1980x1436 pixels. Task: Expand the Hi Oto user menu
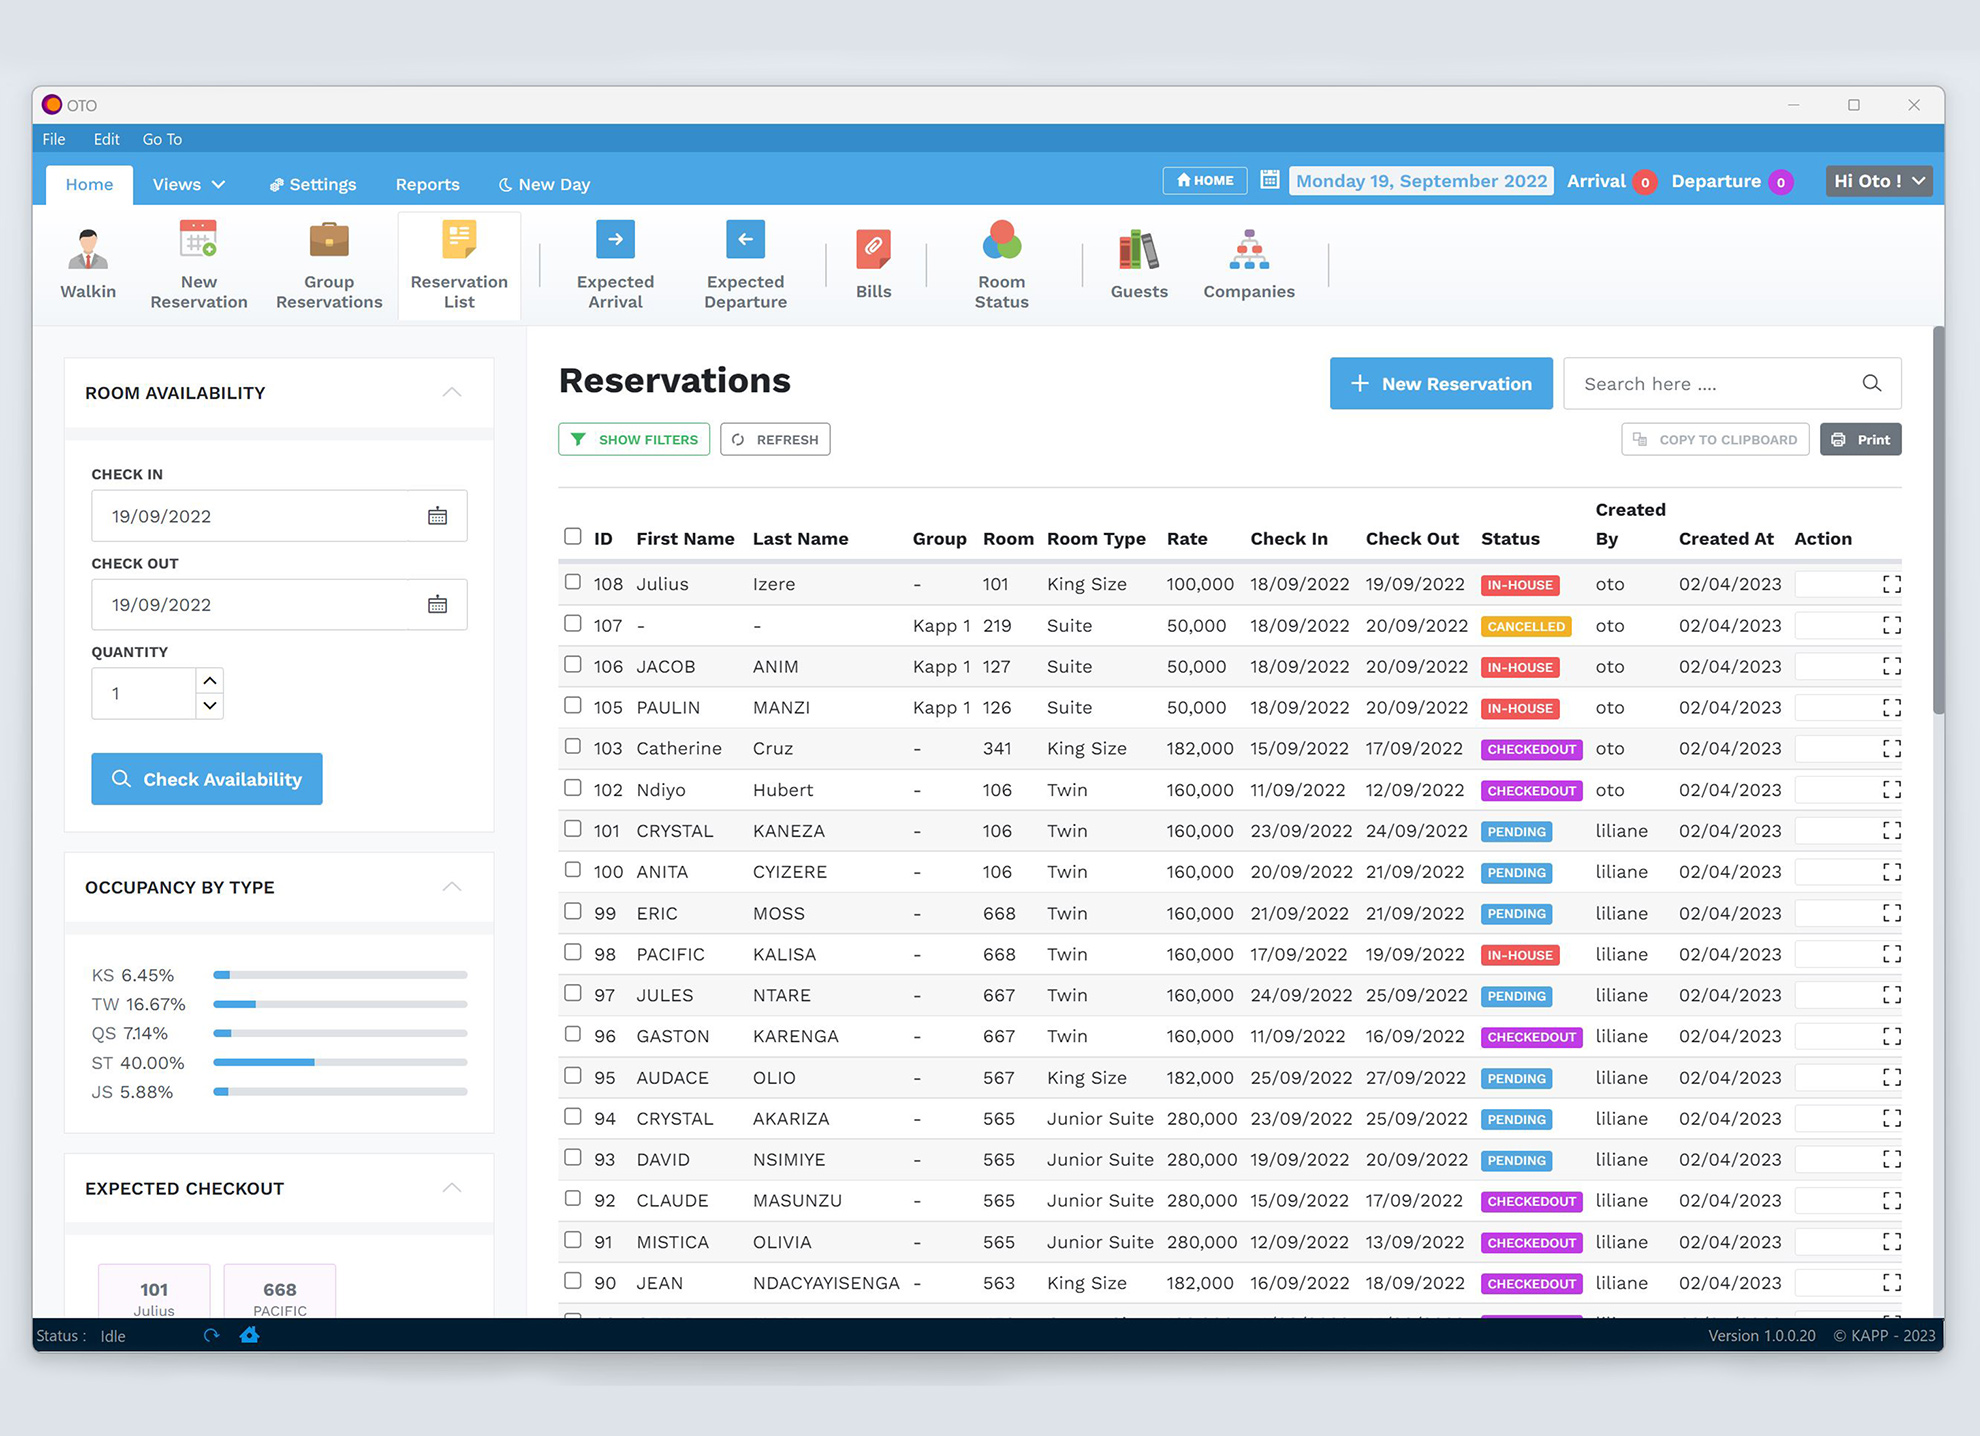(1878, 181)
